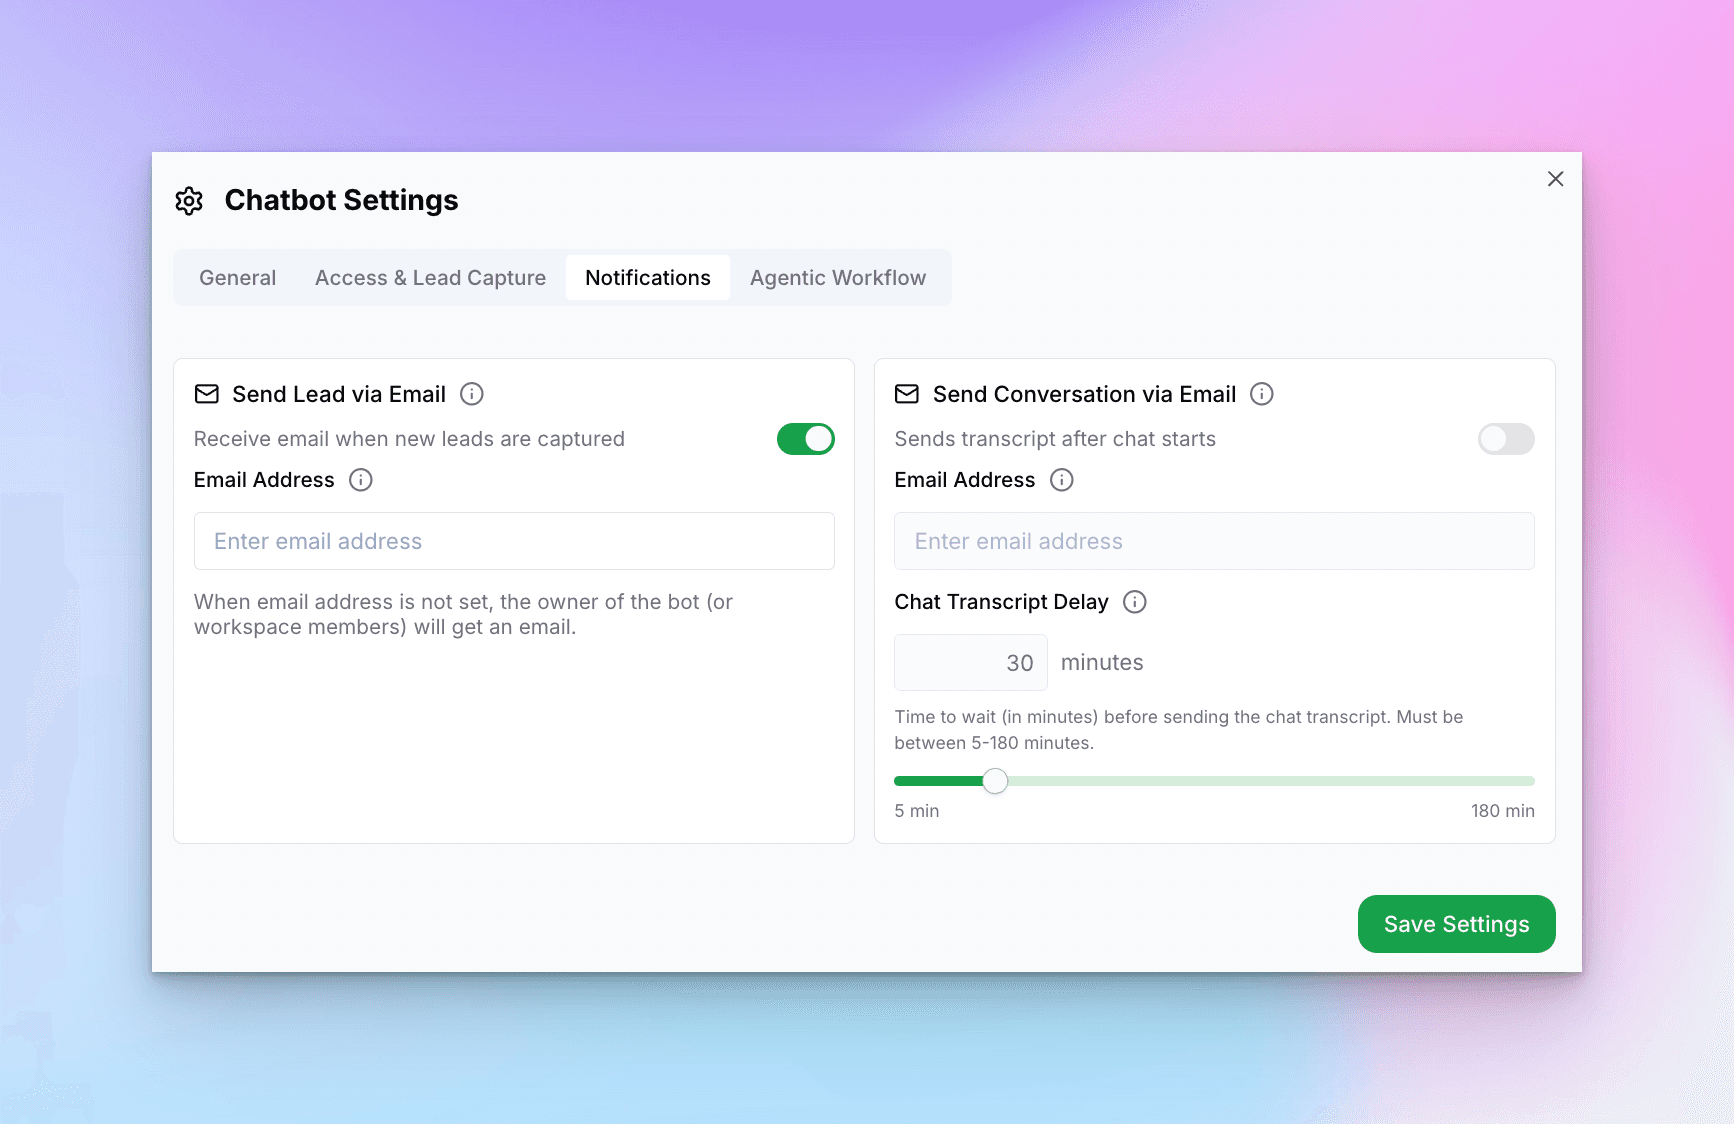Go to the Agentic Workflow tab
Image resolution: width=1734 pixels, height=1124 pixels.
[837, 278]
